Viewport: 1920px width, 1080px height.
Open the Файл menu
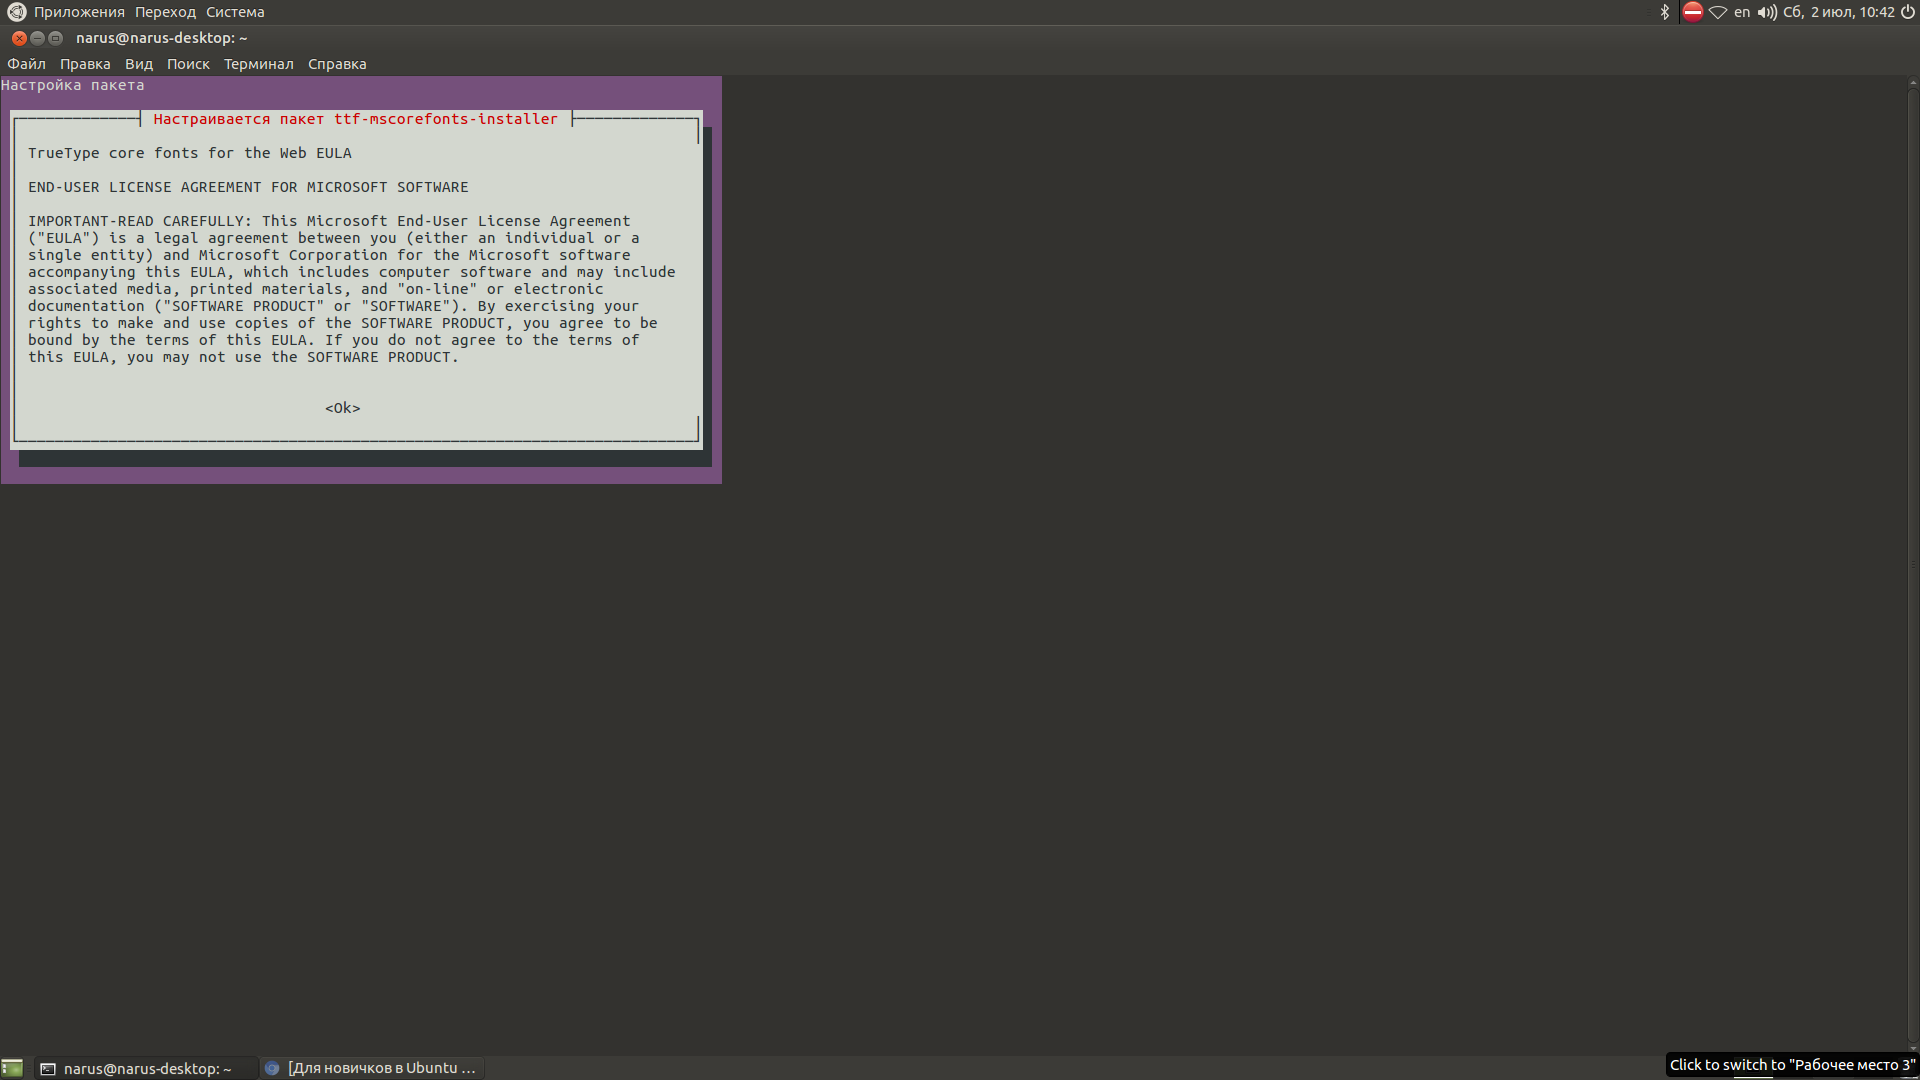tap(27, 64)
